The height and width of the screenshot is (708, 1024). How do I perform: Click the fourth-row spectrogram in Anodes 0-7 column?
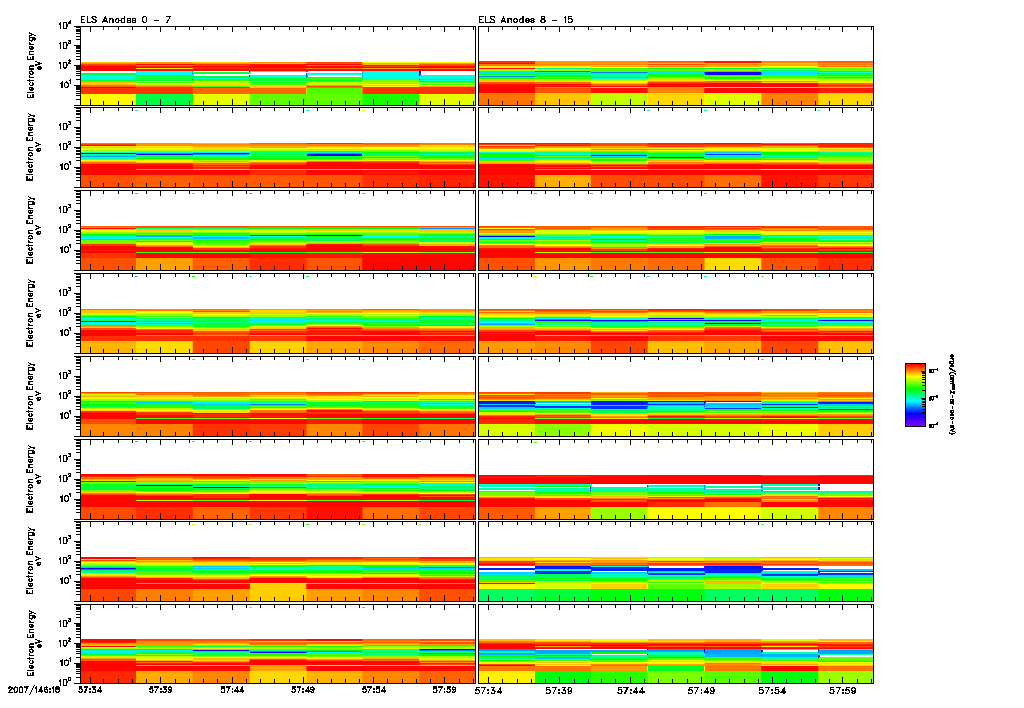pyautogui.click(x=278, y=314)
